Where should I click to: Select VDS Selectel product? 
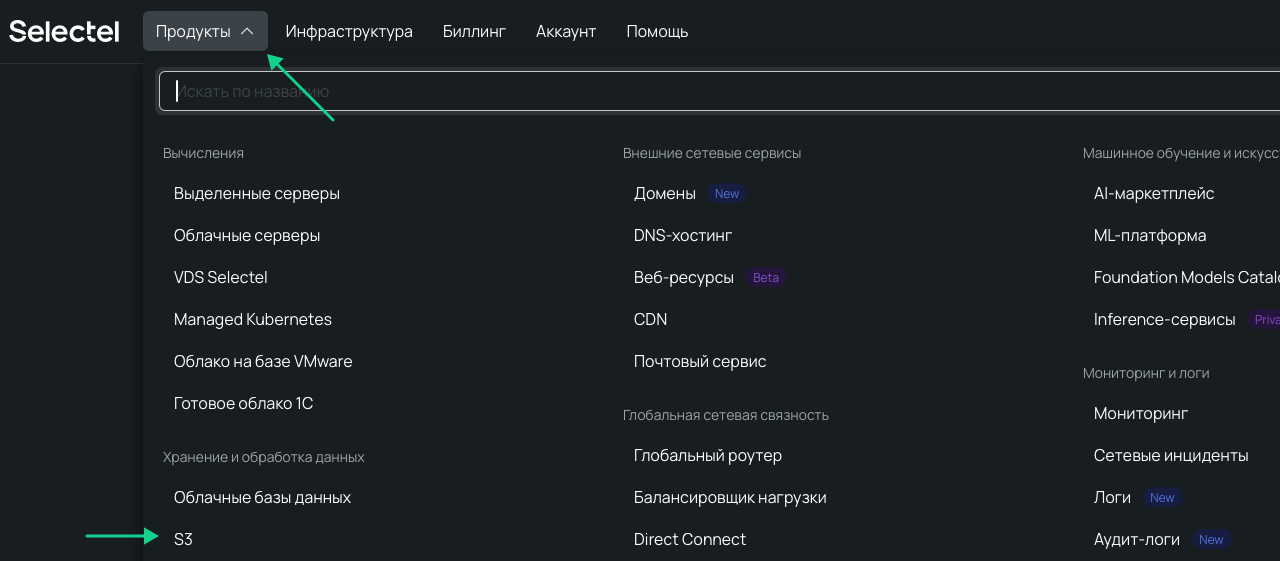click(x=221, y=277)
